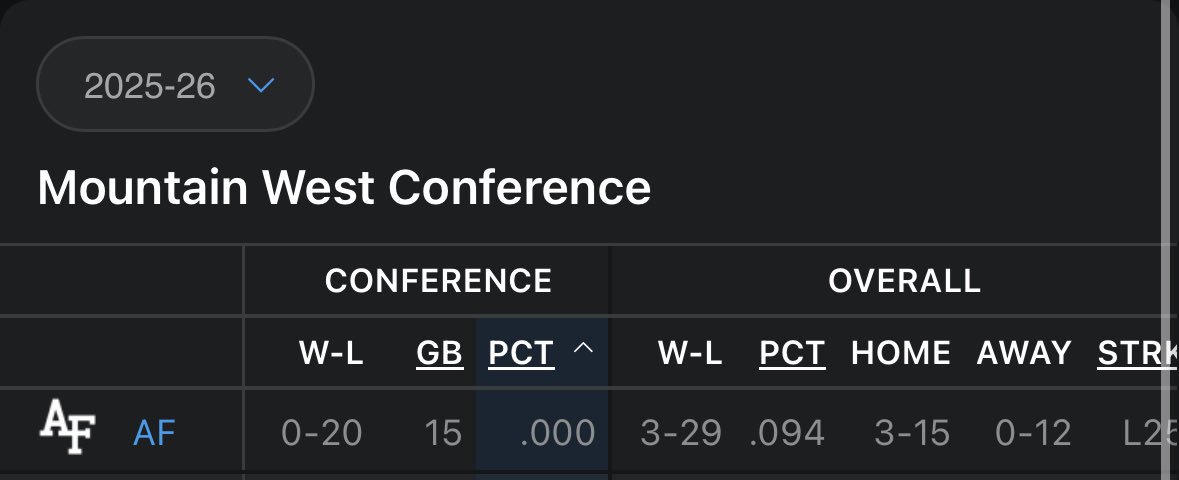The width and height of the screenshot is (1179, 480).
Task: Click the blue chevron in the season selector
Action: coord(261,85)
